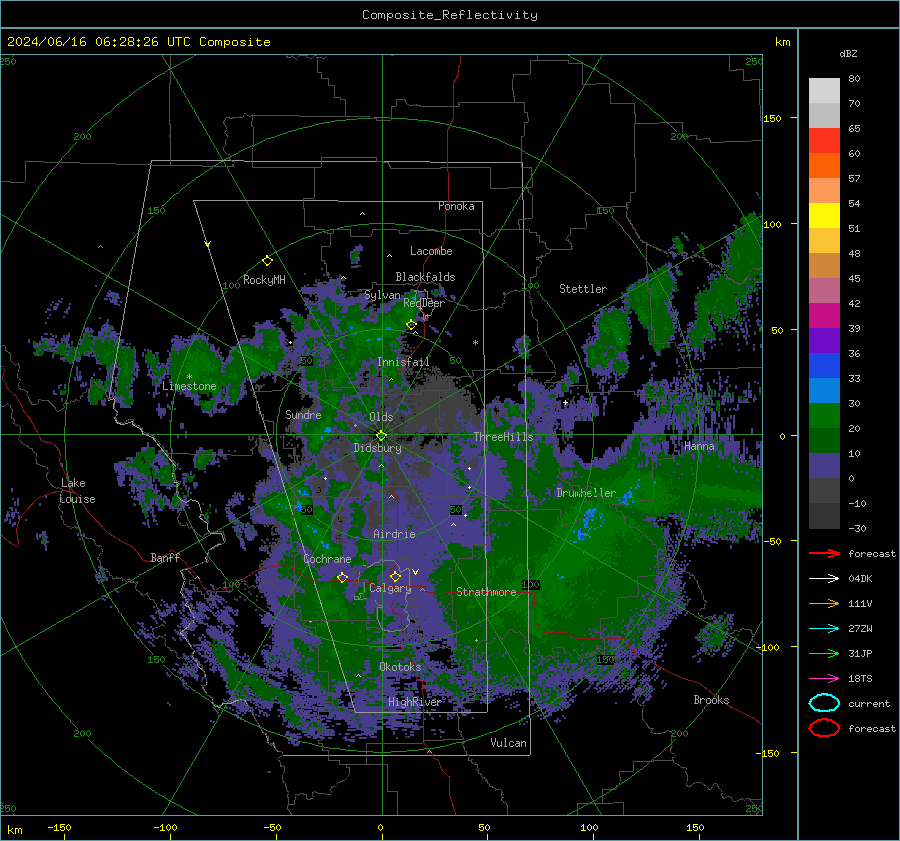Click the Drumheller town label
Screen dimensions: 900x841
[586, 493]
